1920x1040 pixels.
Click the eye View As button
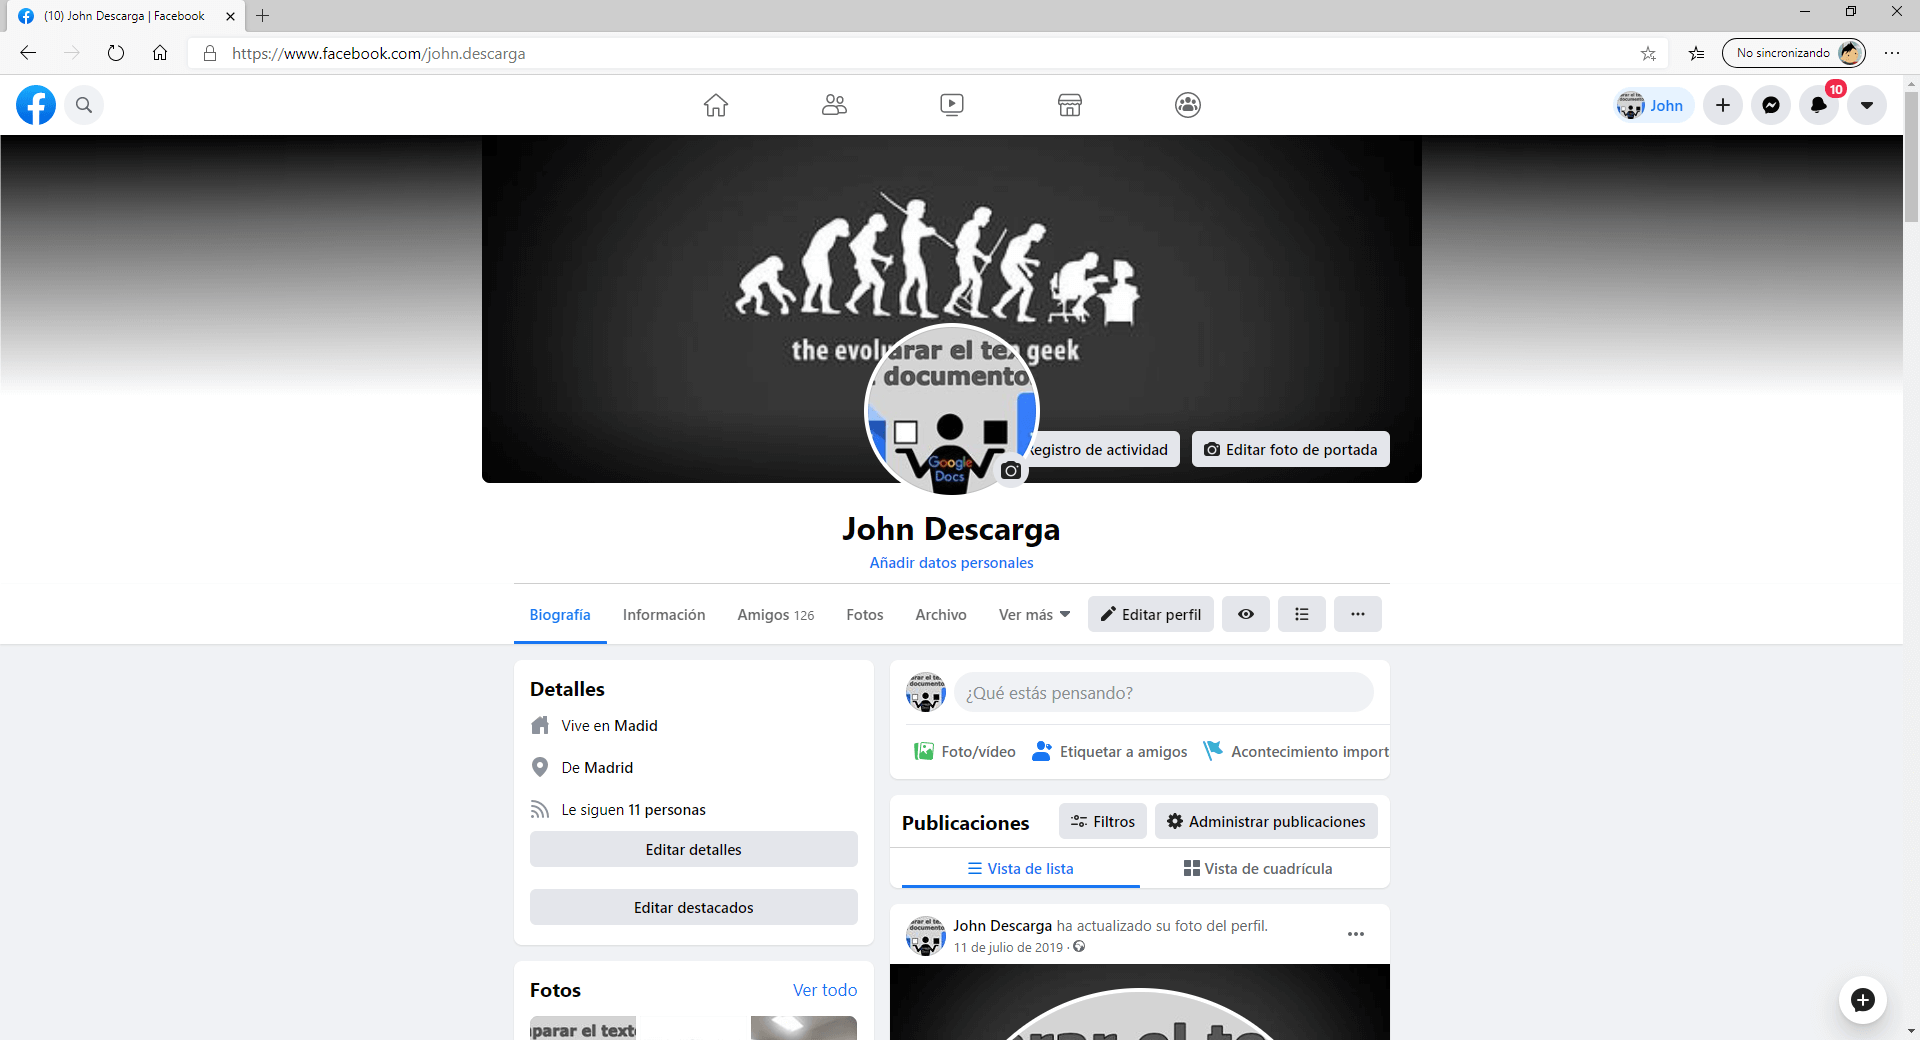pyautogui.click(x=1246, y=614)
